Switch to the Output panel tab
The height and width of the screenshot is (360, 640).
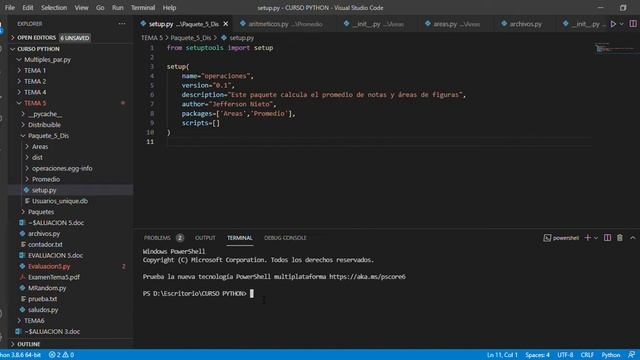[x=205, y=238]
